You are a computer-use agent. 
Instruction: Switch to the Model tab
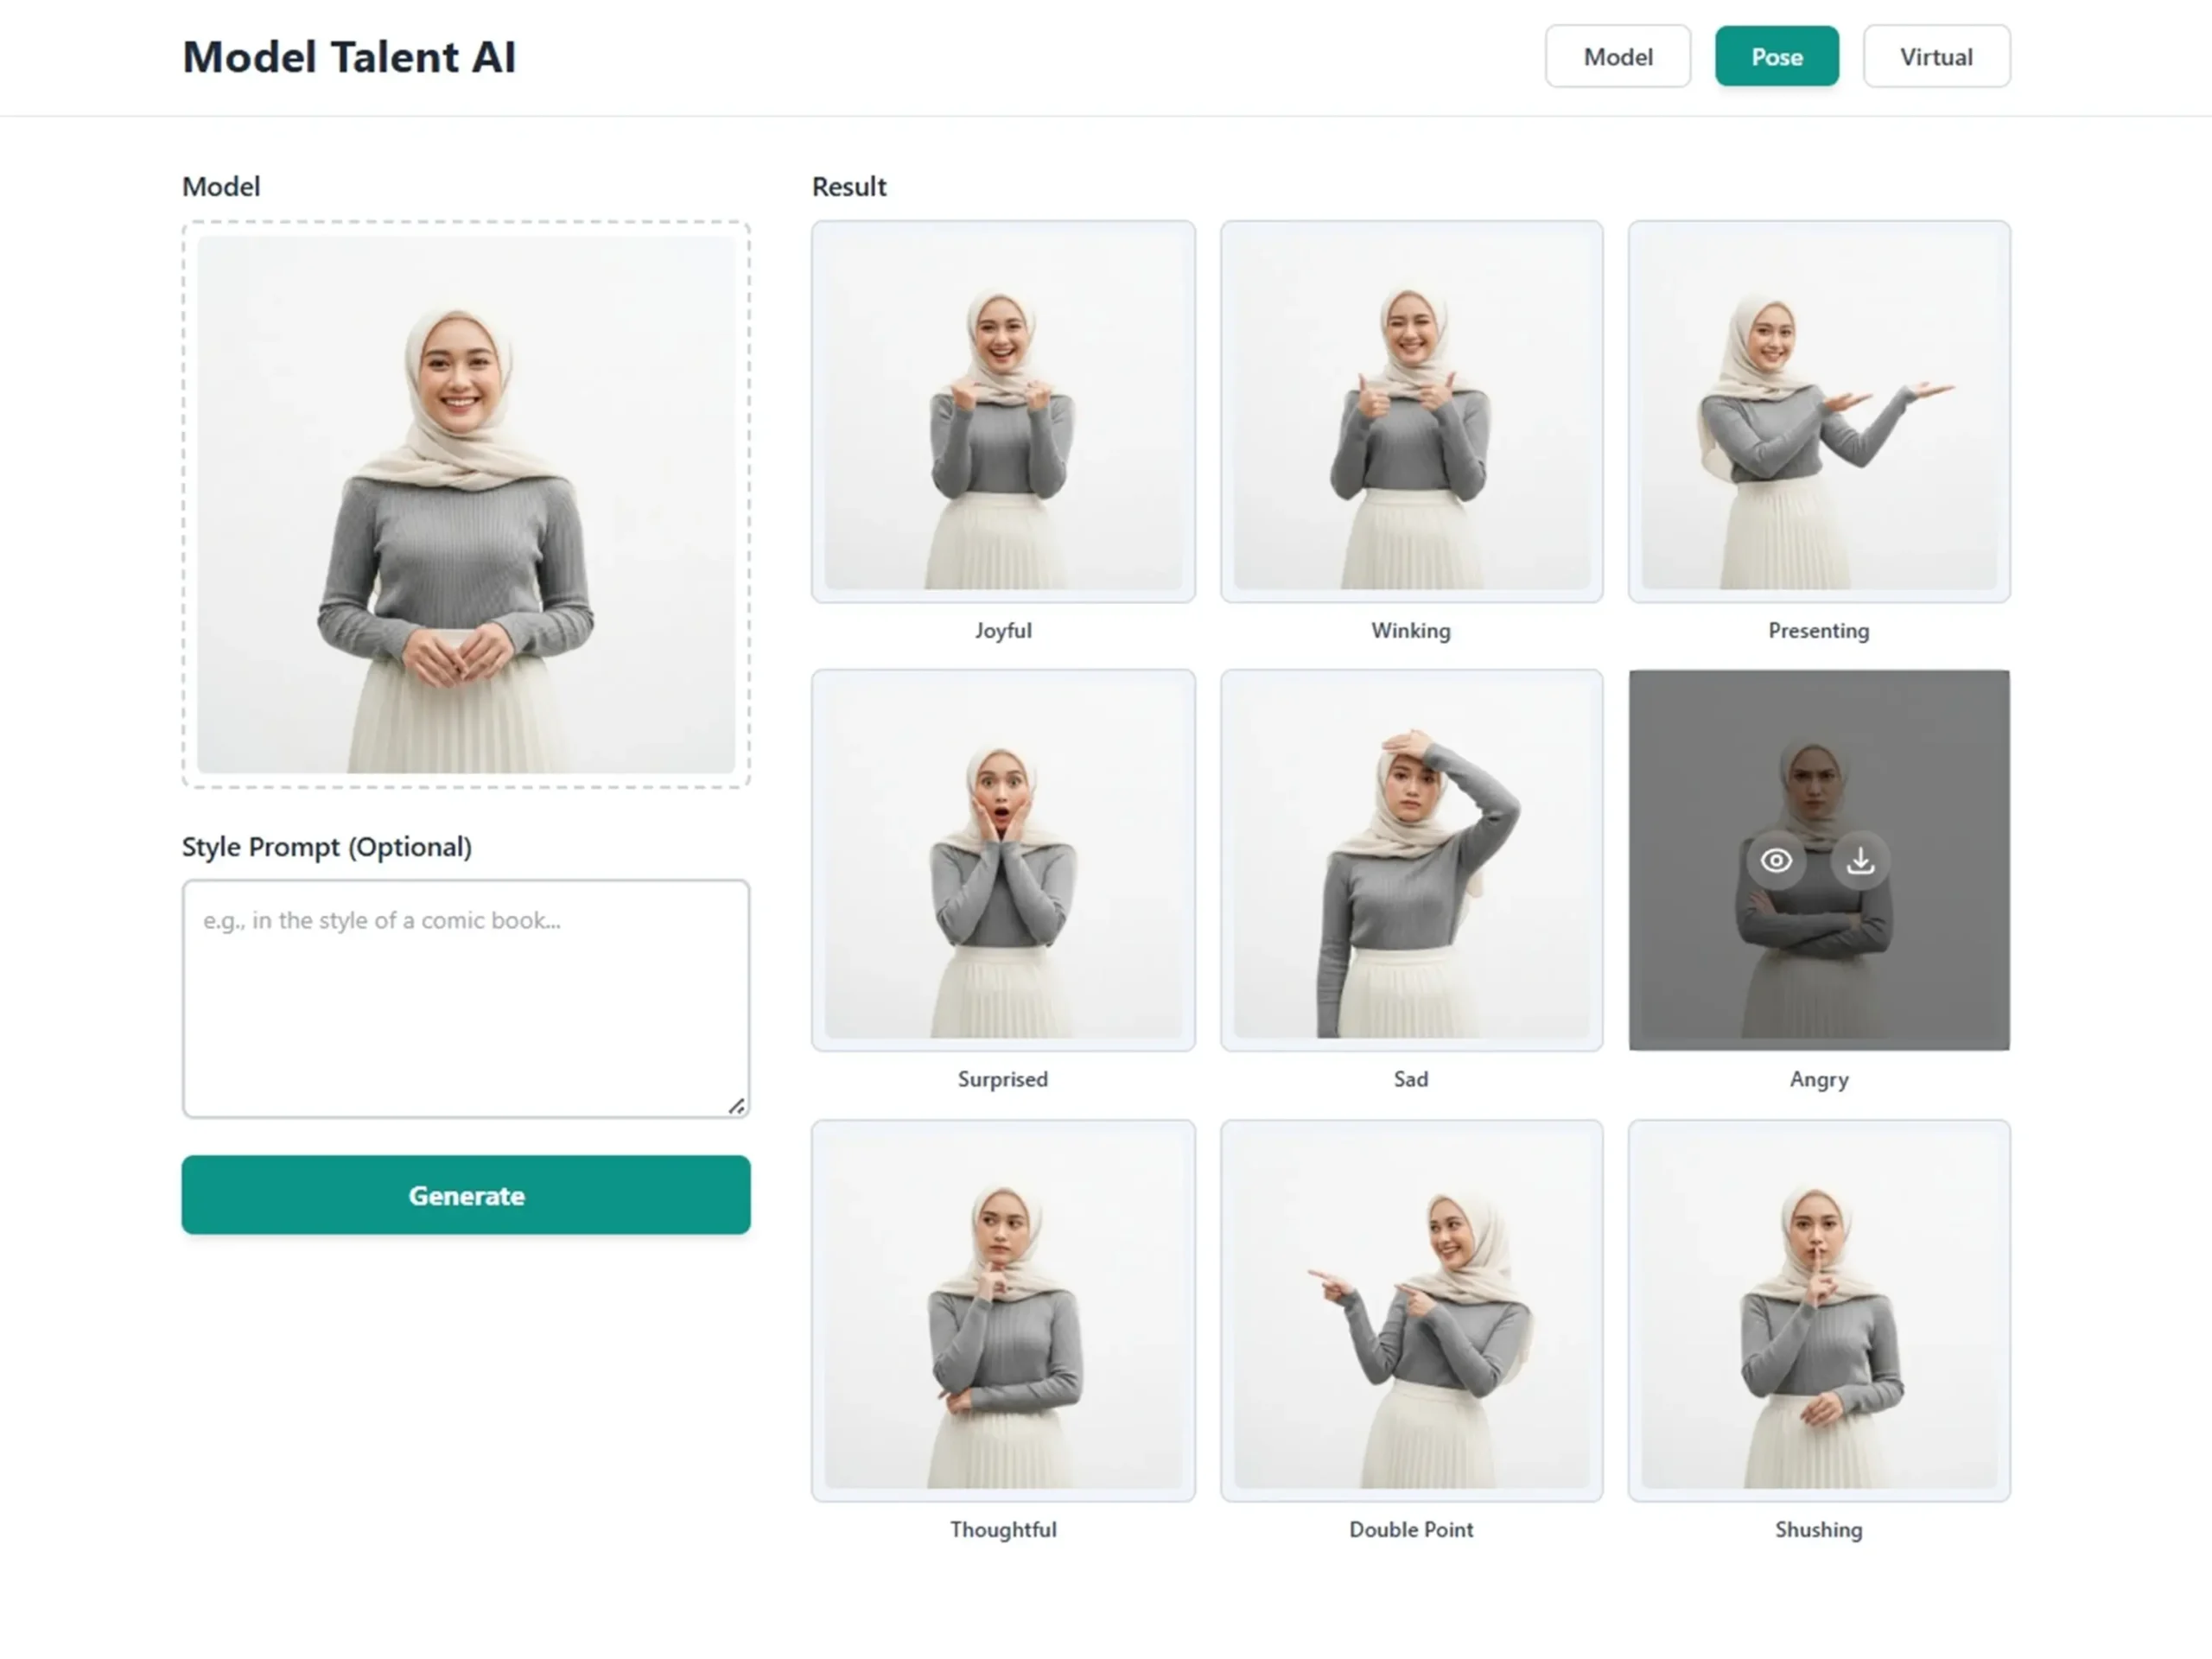(x=1617, y=57)
